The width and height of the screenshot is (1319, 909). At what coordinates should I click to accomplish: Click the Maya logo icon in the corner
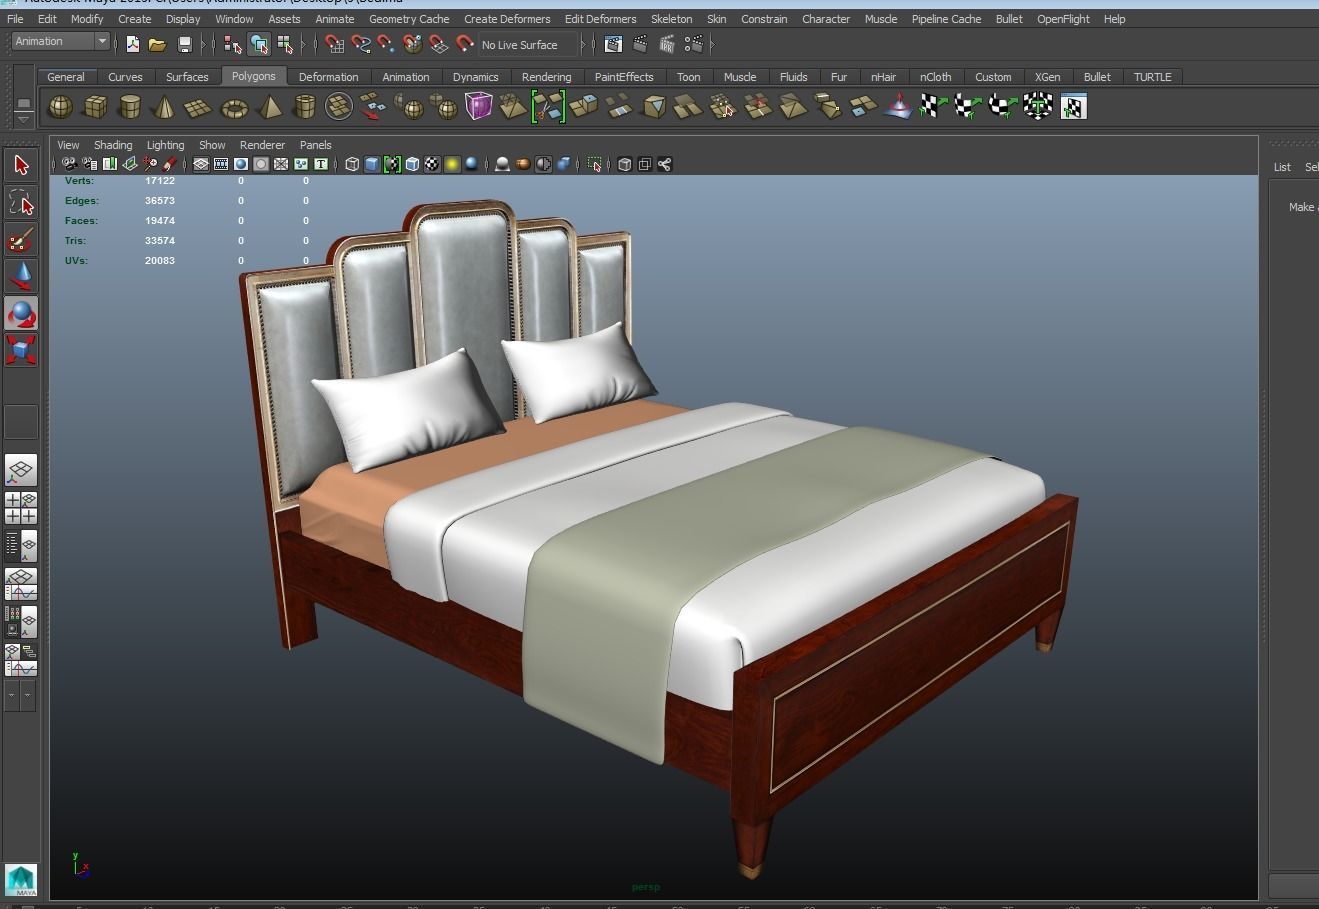[x=21, y=879]
